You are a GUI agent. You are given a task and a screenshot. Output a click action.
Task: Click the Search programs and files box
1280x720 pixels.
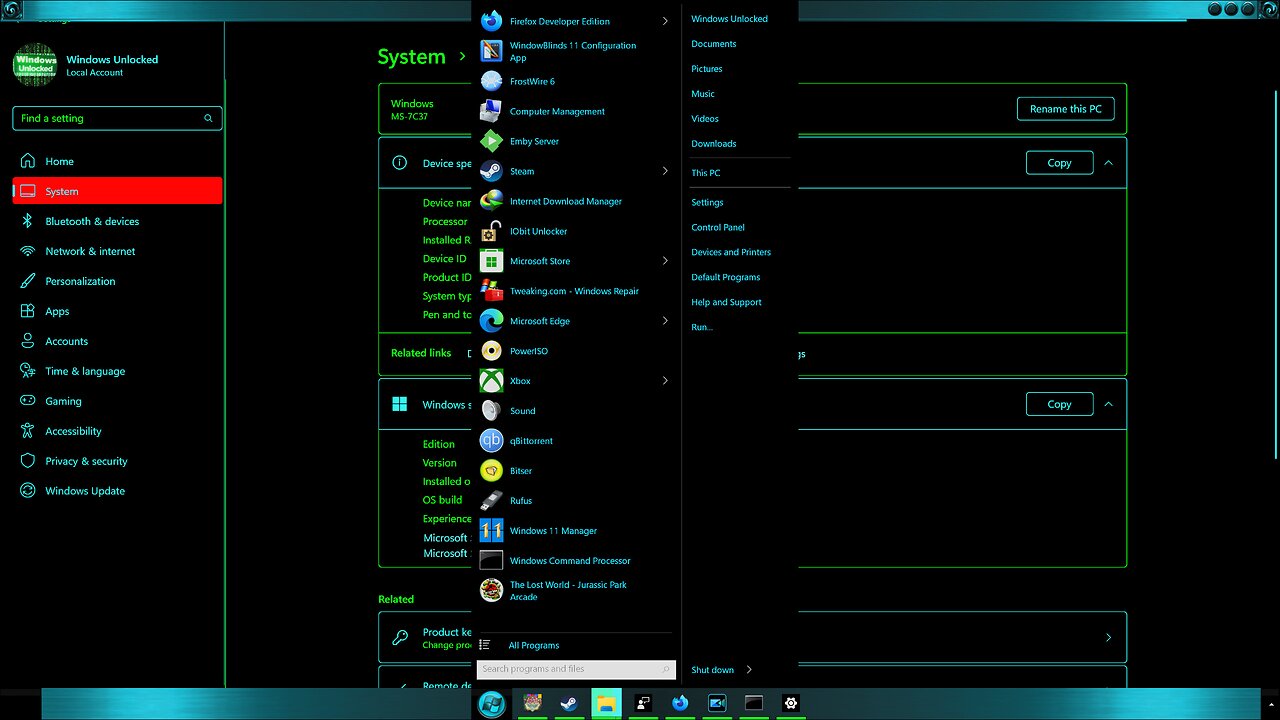(x=576, y=669)
